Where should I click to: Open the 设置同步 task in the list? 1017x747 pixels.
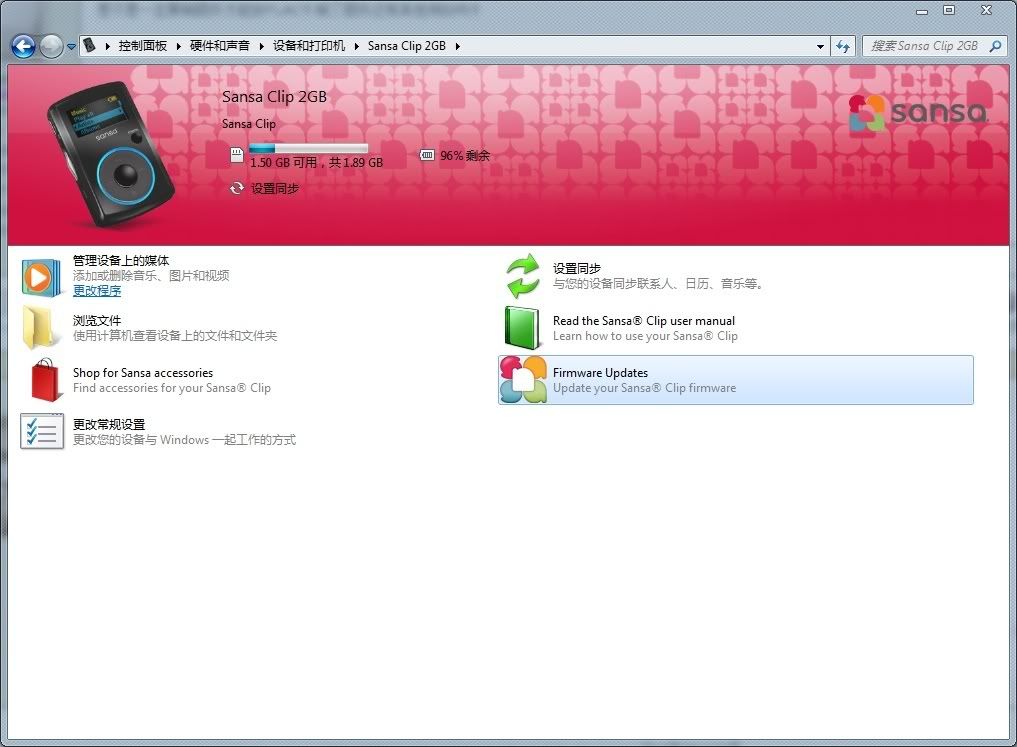(x=577, y=268)
